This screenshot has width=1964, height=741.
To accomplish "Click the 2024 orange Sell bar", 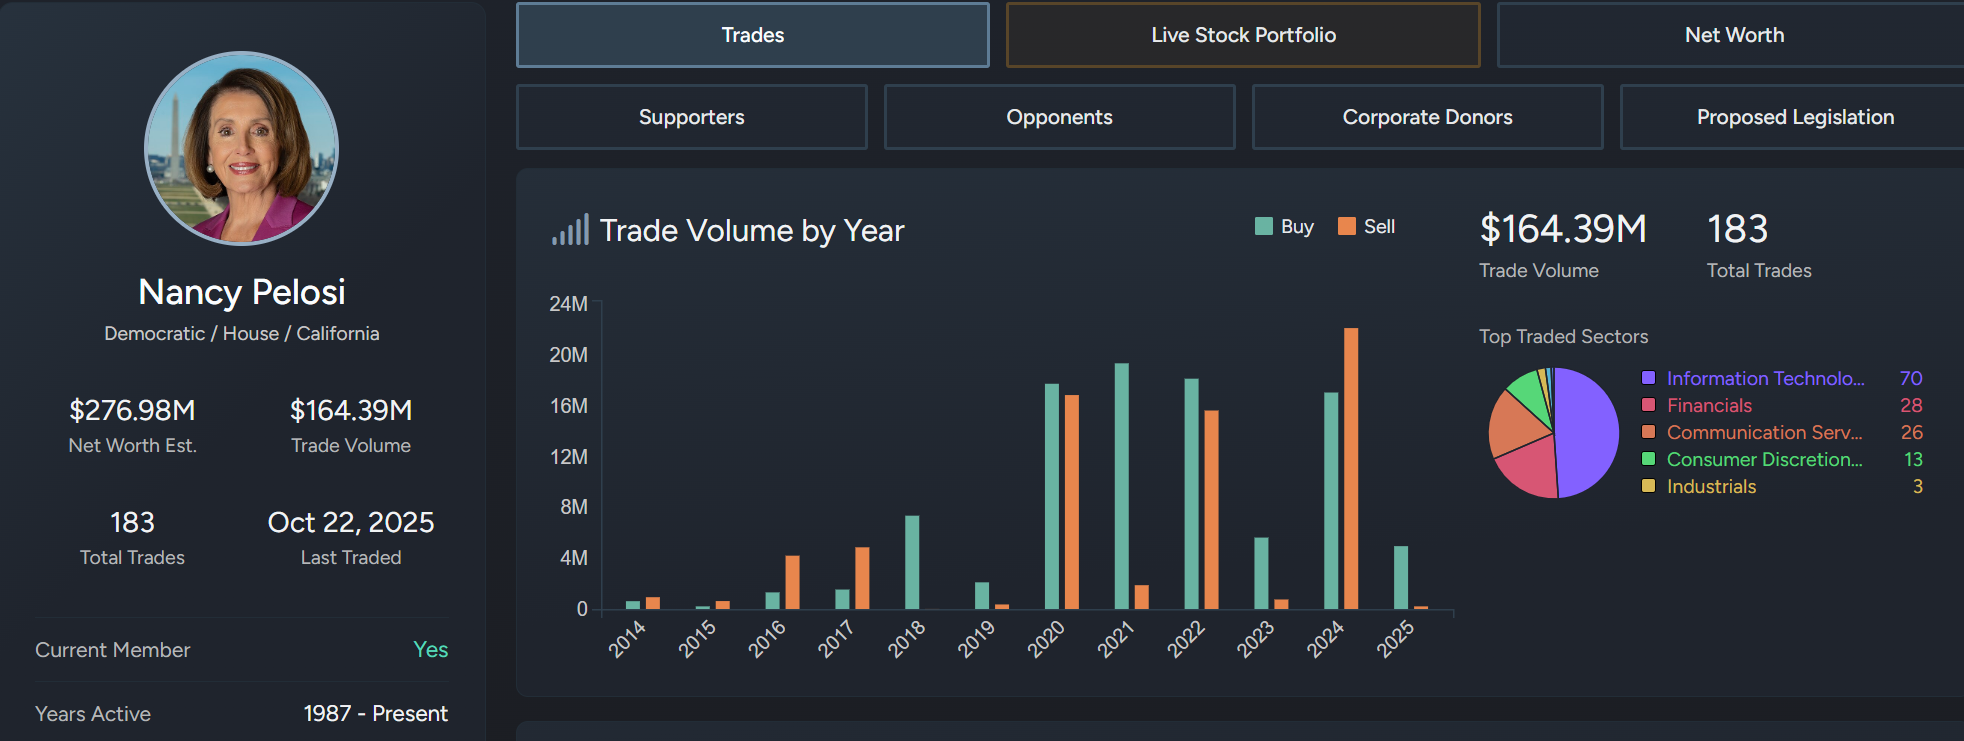I will (1351, 468).
